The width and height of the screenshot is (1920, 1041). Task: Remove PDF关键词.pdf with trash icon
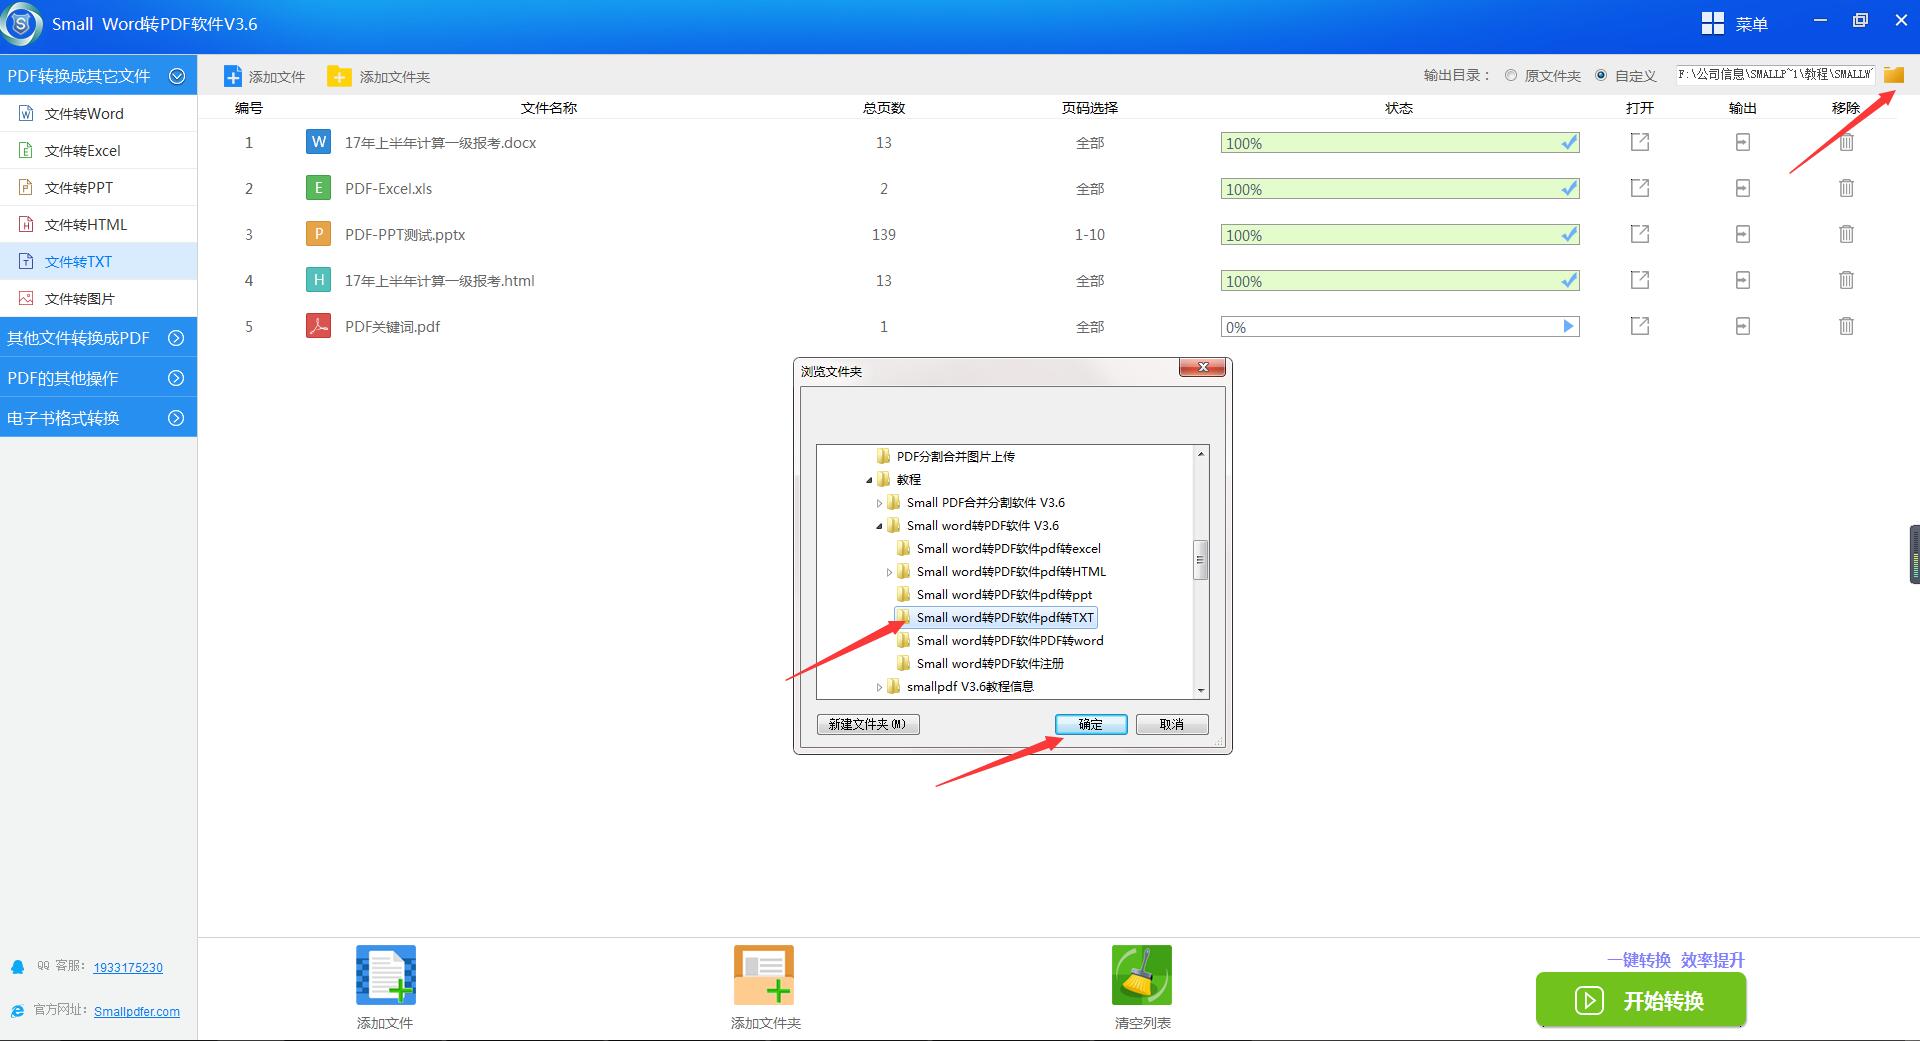pyautogui.click(x=1846, y=326)
